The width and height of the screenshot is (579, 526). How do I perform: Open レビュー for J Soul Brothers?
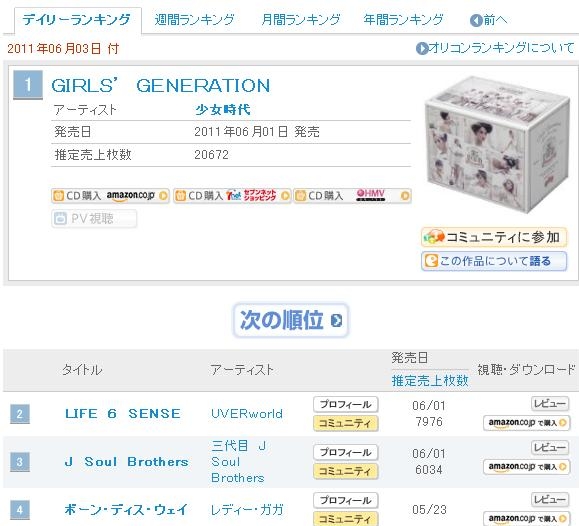point(550,448)
